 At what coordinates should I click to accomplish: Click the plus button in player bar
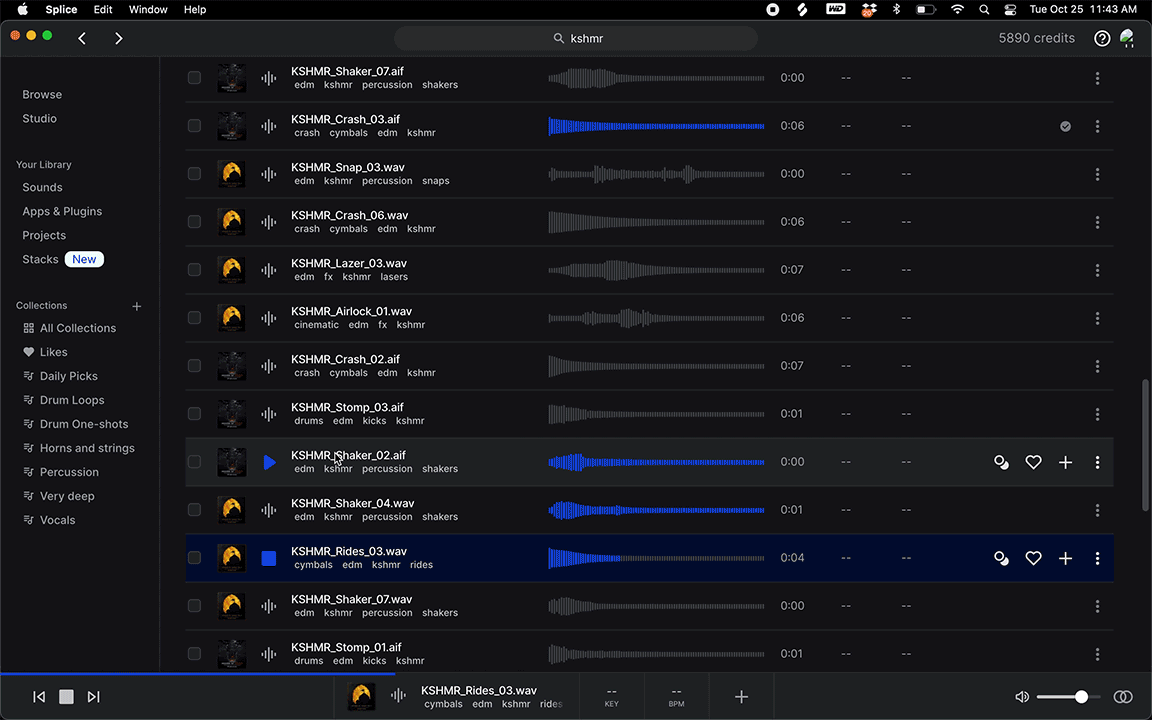tap(741, 696)
